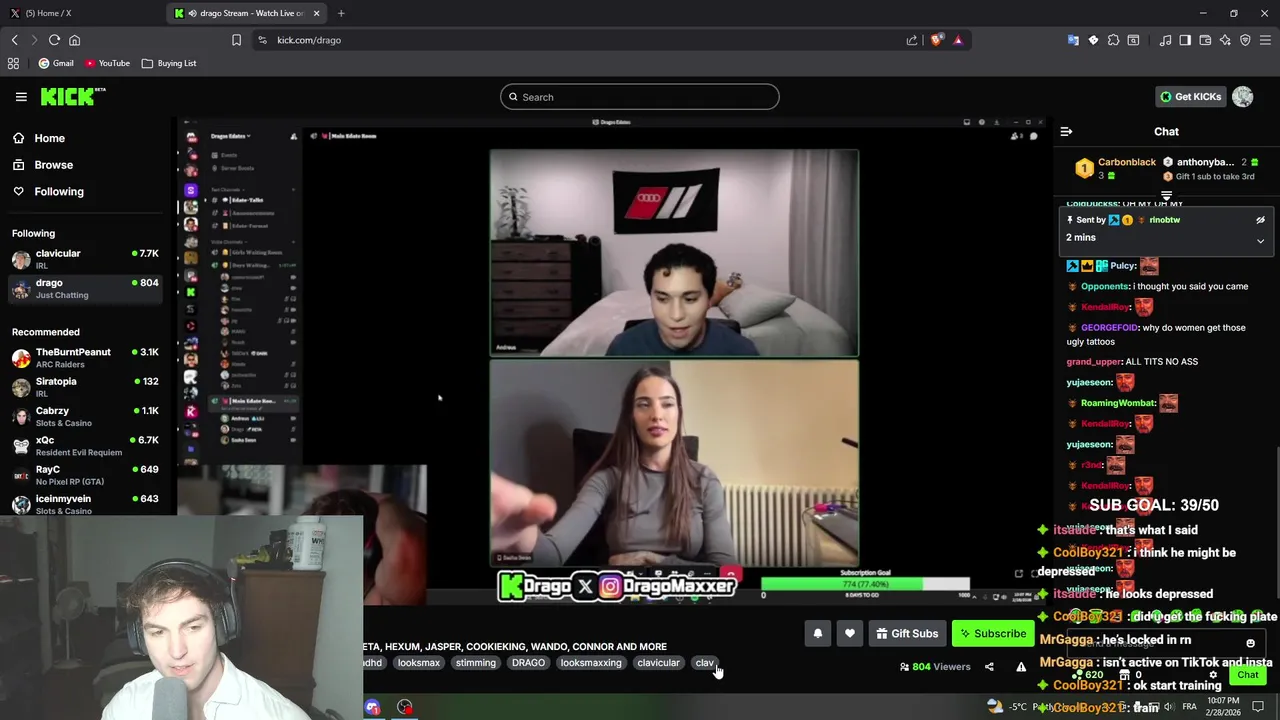Select the 'DRAGO' tag
Screen dimensions: 1280x720
pyautogui.click(x=528, y=663)
